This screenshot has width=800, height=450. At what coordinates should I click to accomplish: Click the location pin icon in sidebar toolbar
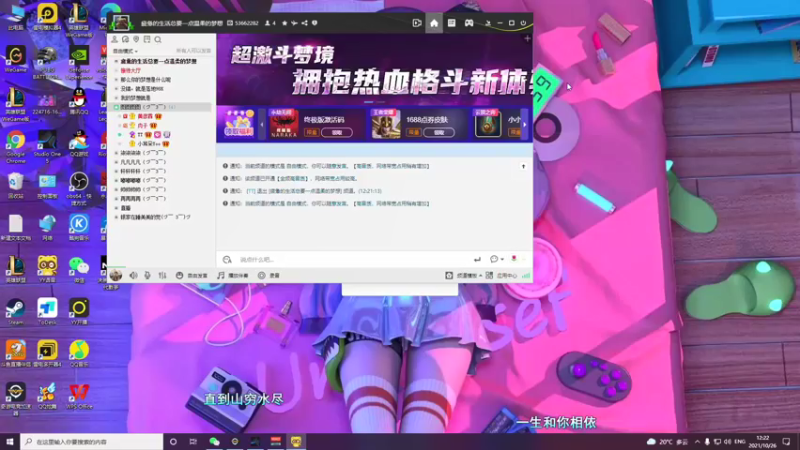(x=136, y=39)
